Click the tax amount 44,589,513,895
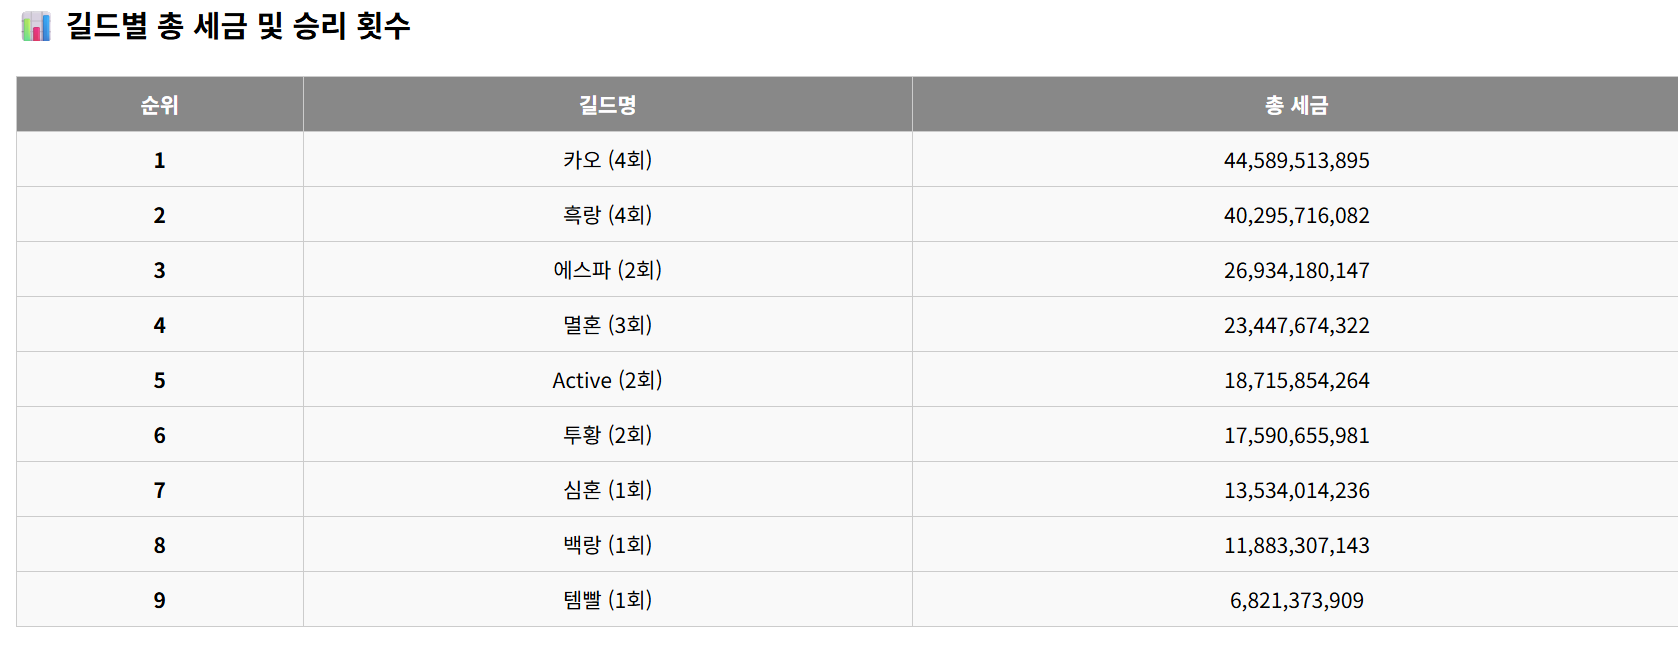This screenshot has width=1678, height=669. tap(1296, 160)
